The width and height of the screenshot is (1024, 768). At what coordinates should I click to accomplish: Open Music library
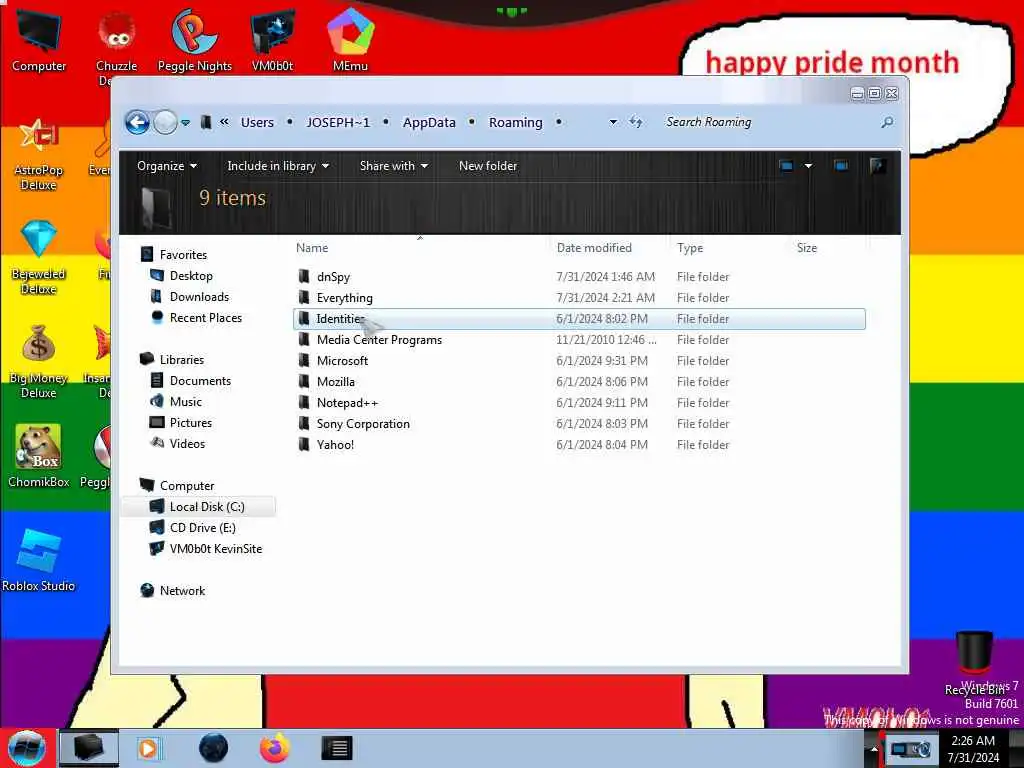pos(185,402)
